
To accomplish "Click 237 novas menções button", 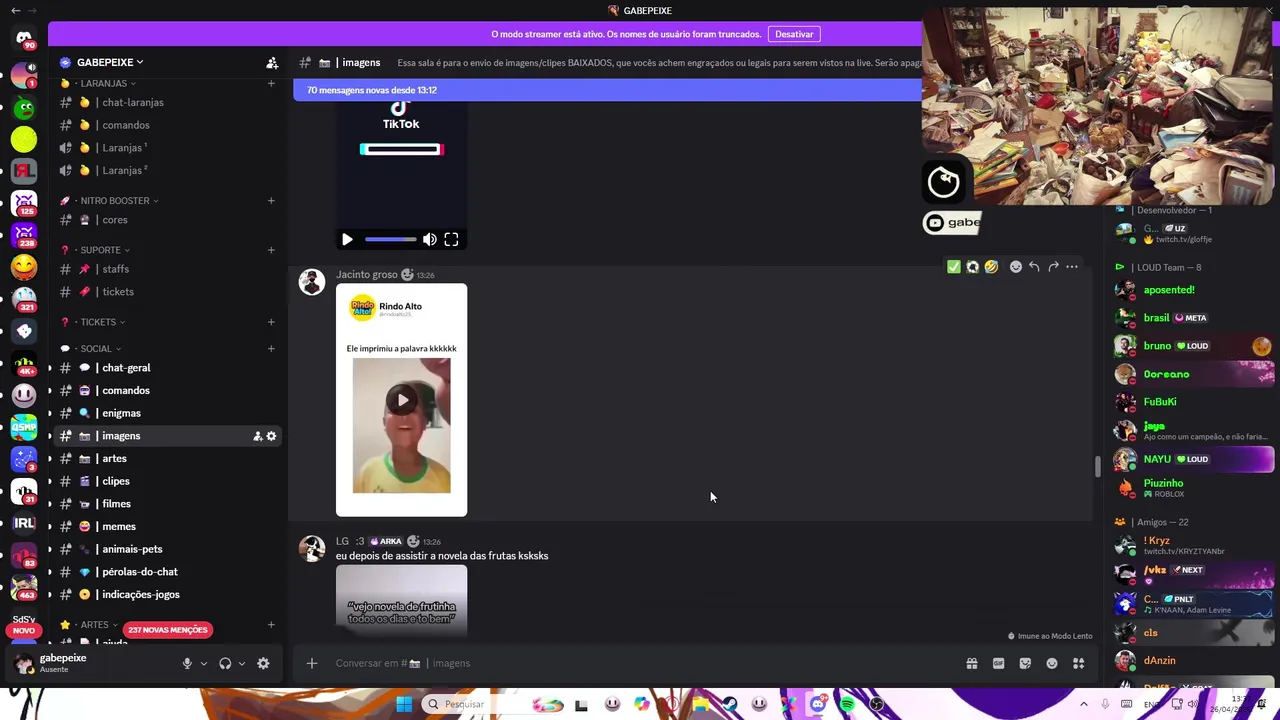I will click(168, 630).
